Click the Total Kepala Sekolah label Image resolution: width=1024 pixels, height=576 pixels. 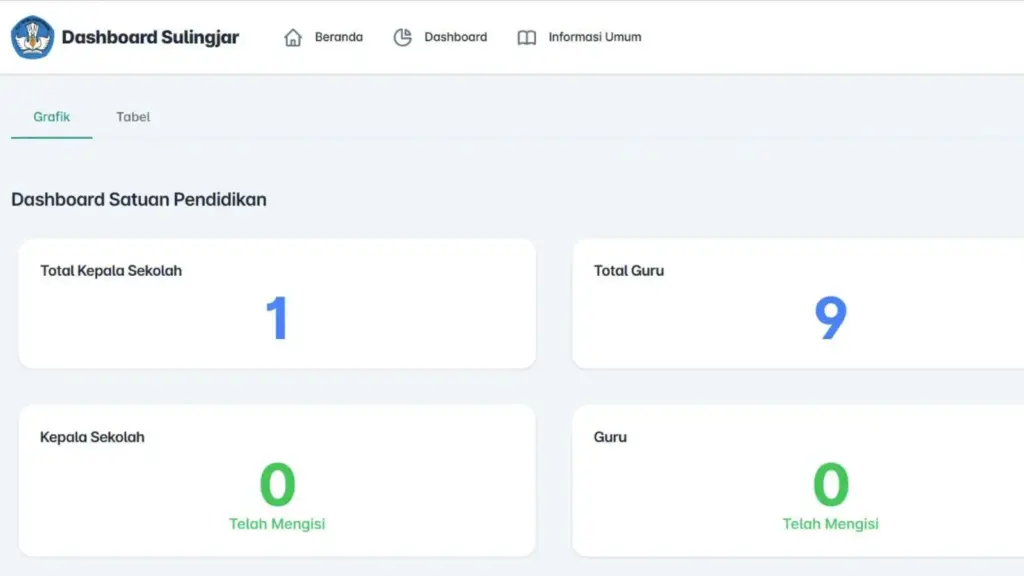pos(111,270)
